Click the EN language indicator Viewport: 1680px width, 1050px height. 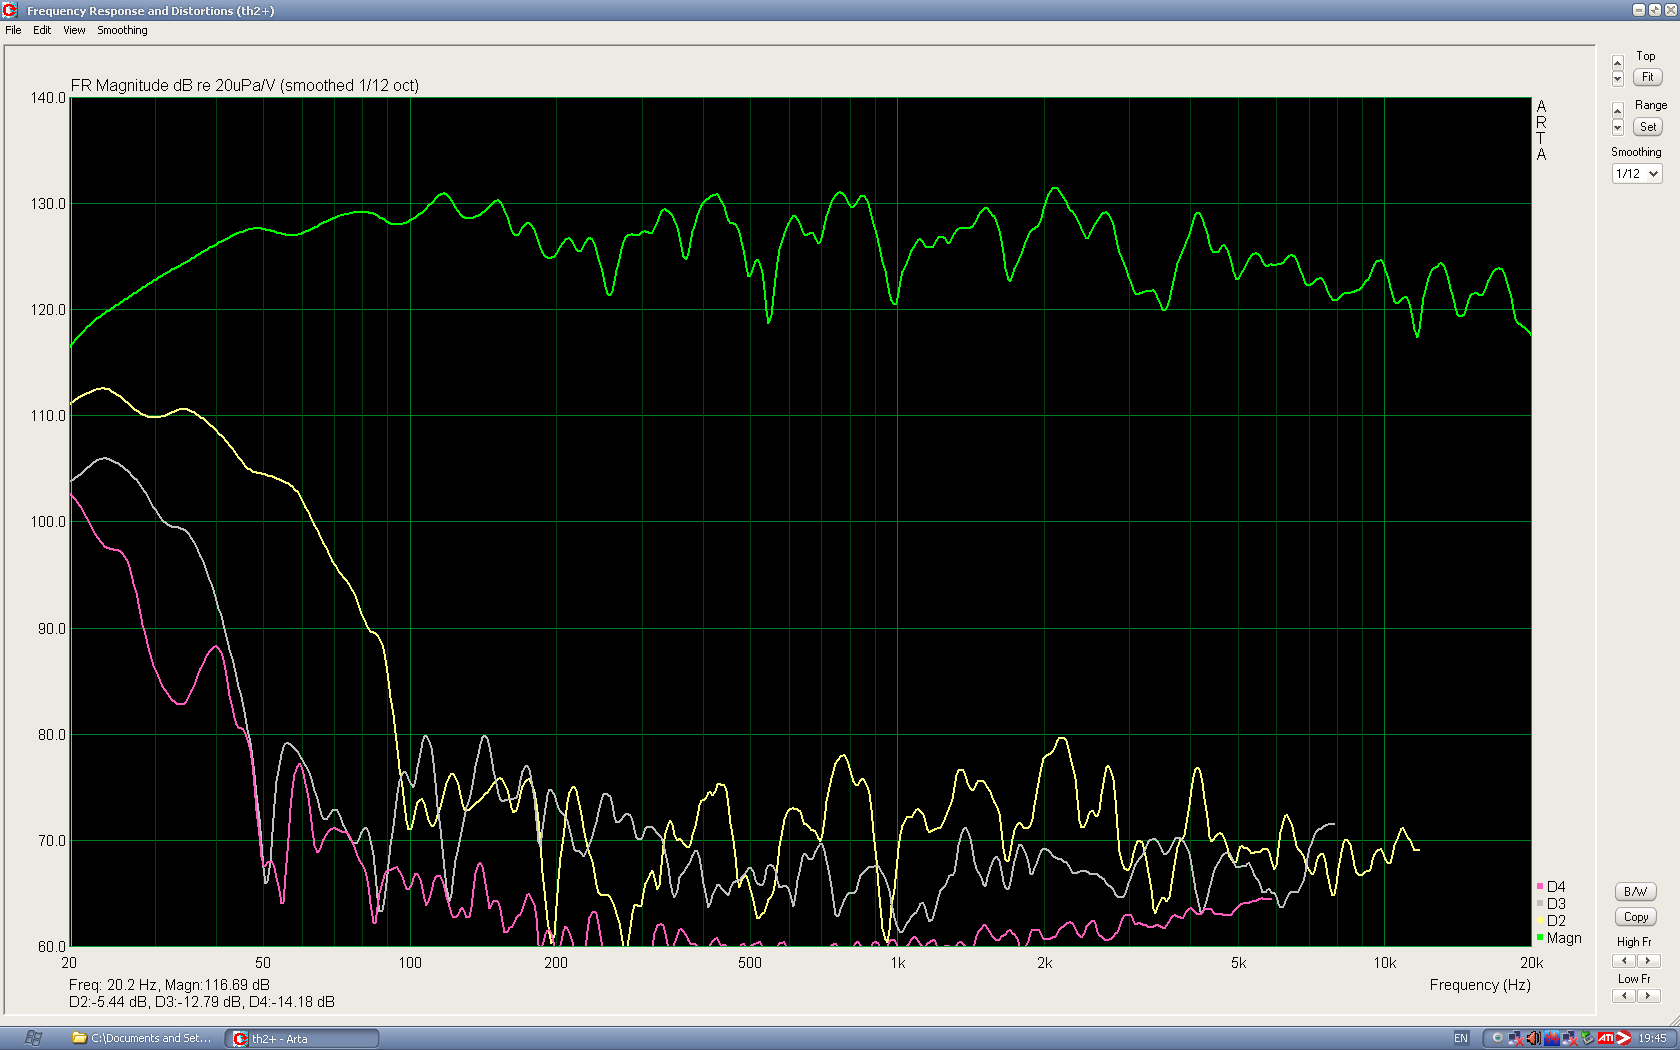[1461, 1038]
